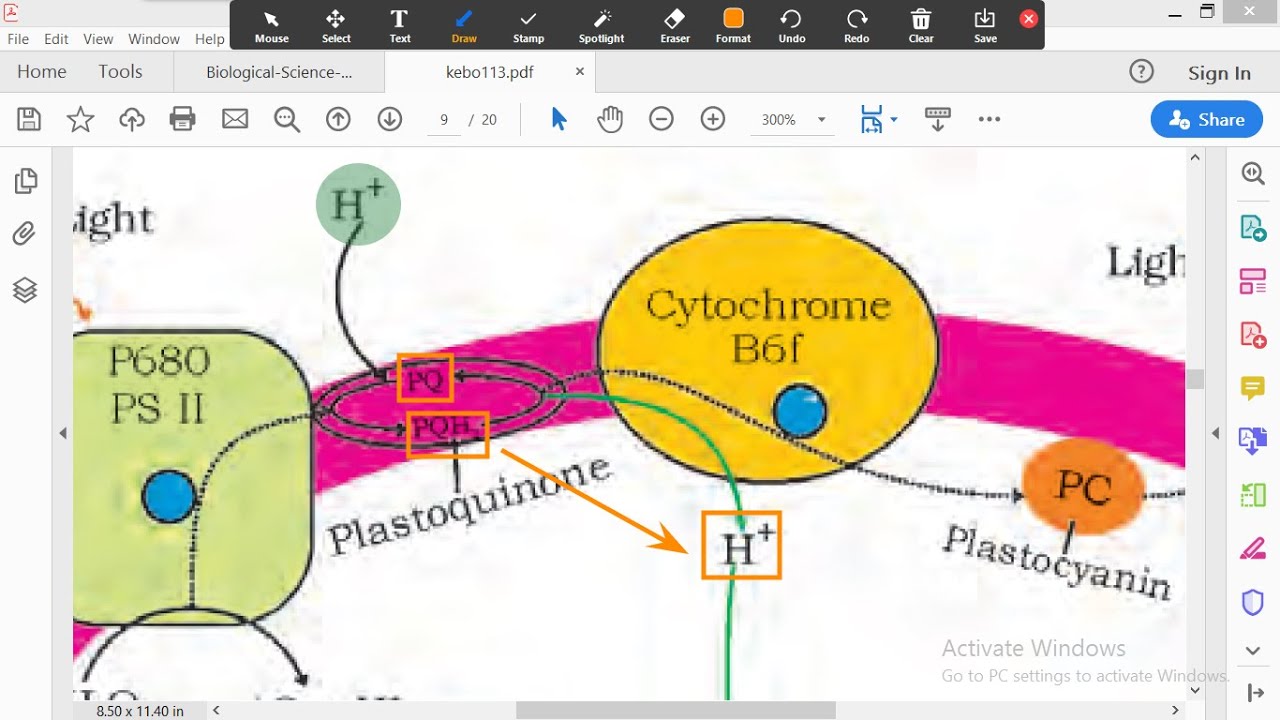Expand the left navigation pane arrow
Screen dimensions: 1280x720
(x=63, y=433)
